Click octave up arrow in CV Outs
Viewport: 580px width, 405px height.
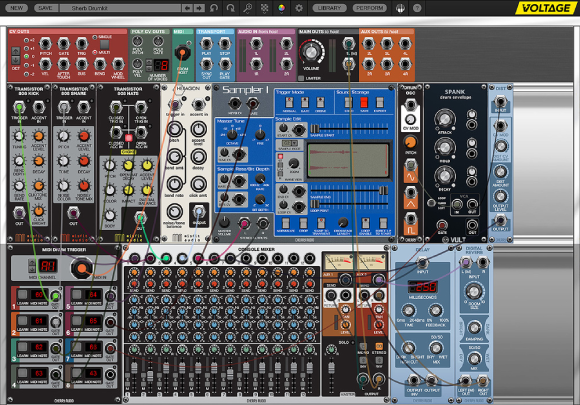click(16, 51)
